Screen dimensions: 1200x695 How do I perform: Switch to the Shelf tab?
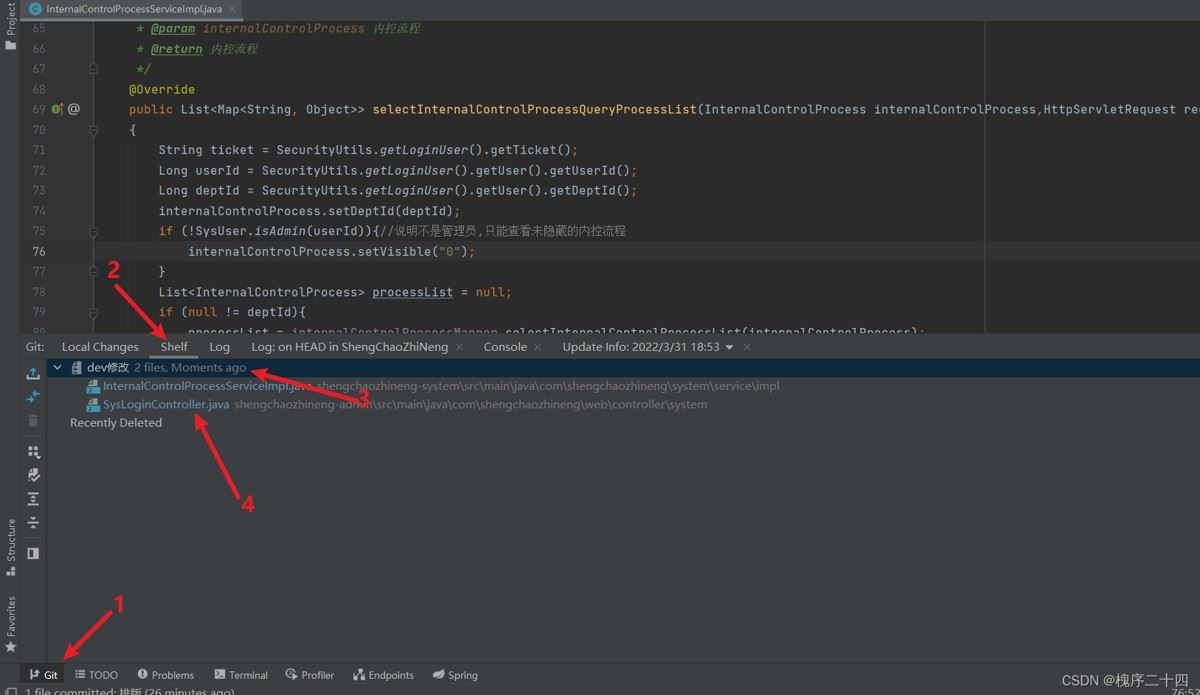174,347
